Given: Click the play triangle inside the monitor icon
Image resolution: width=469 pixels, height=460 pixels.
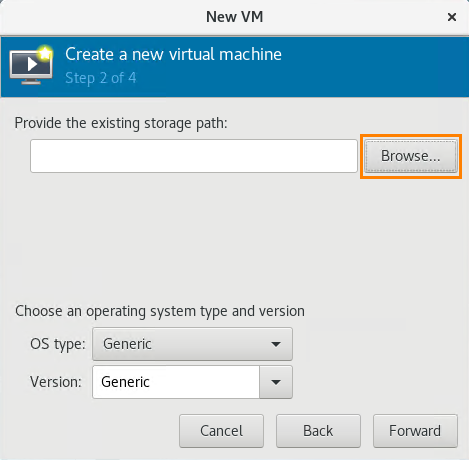Looking at the screenshot, I should (x=32, y=64).
